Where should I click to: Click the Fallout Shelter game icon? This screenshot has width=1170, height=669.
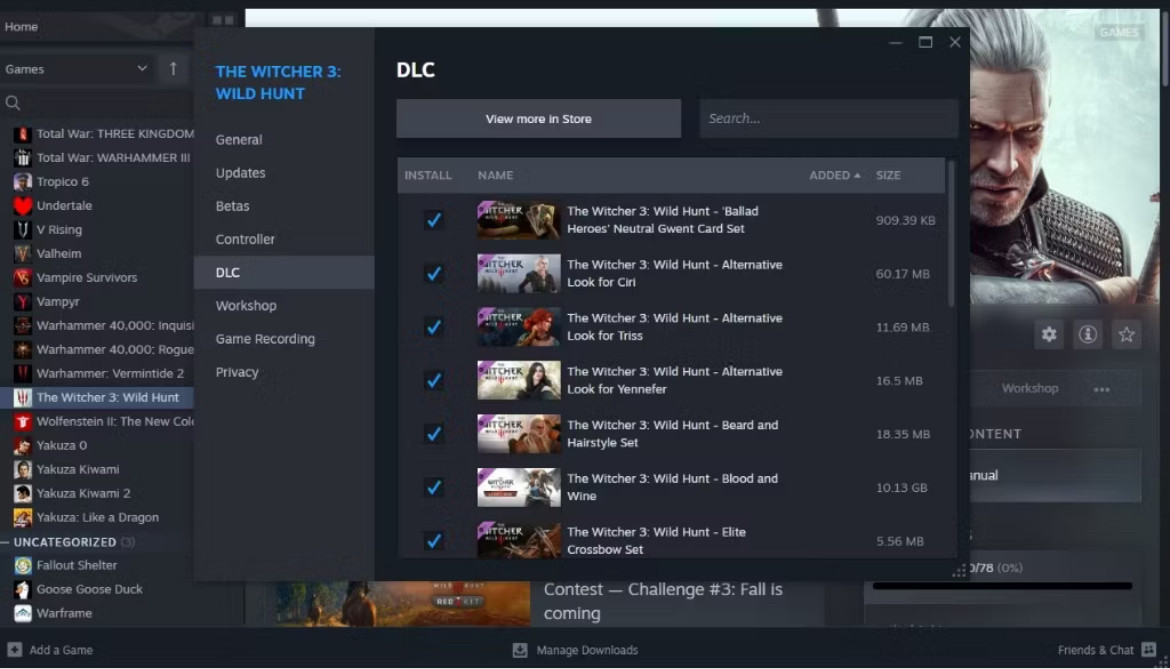[x=22, y=565]
